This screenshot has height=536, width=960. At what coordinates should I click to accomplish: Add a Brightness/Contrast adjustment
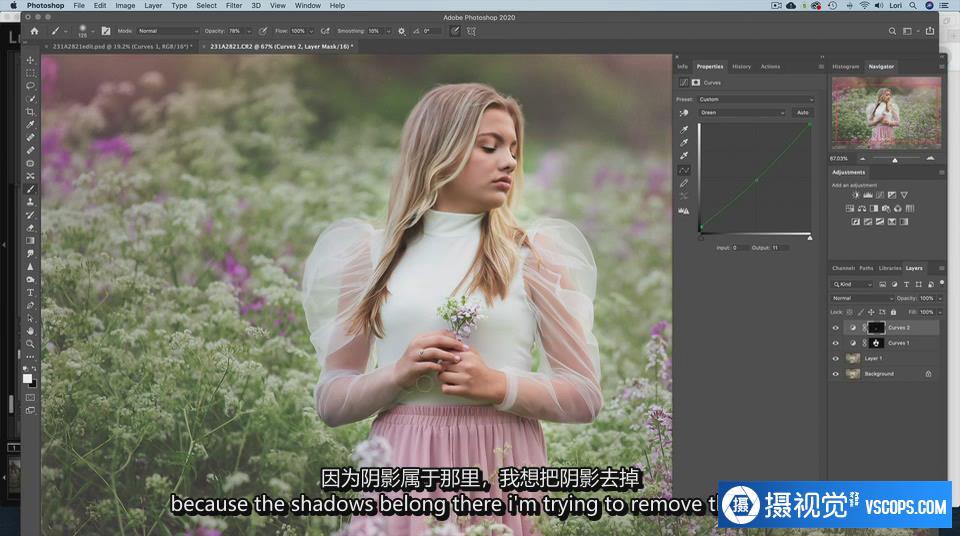click(855, 195)
